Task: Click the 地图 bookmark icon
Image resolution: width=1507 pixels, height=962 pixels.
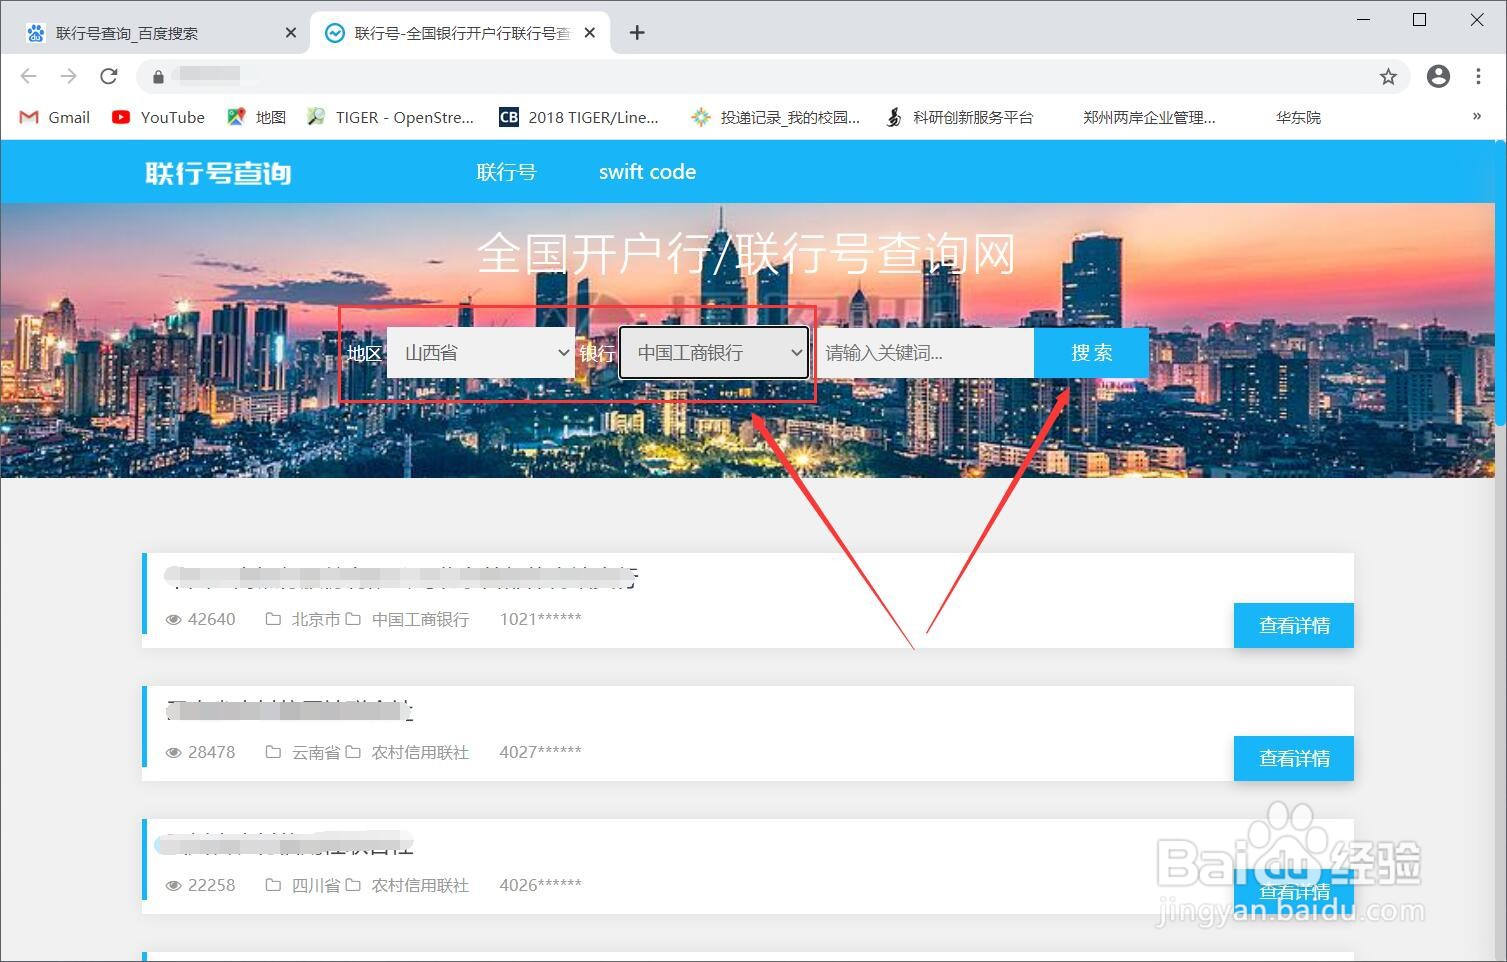Action: pos(236,117)
